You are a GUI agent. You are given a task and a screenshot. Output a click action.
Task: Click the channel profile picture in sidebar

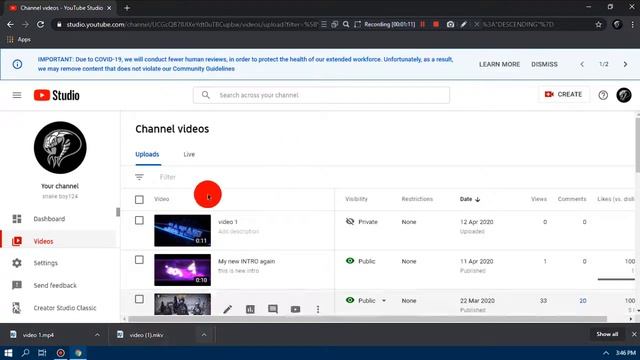click(x=60, y=147)
